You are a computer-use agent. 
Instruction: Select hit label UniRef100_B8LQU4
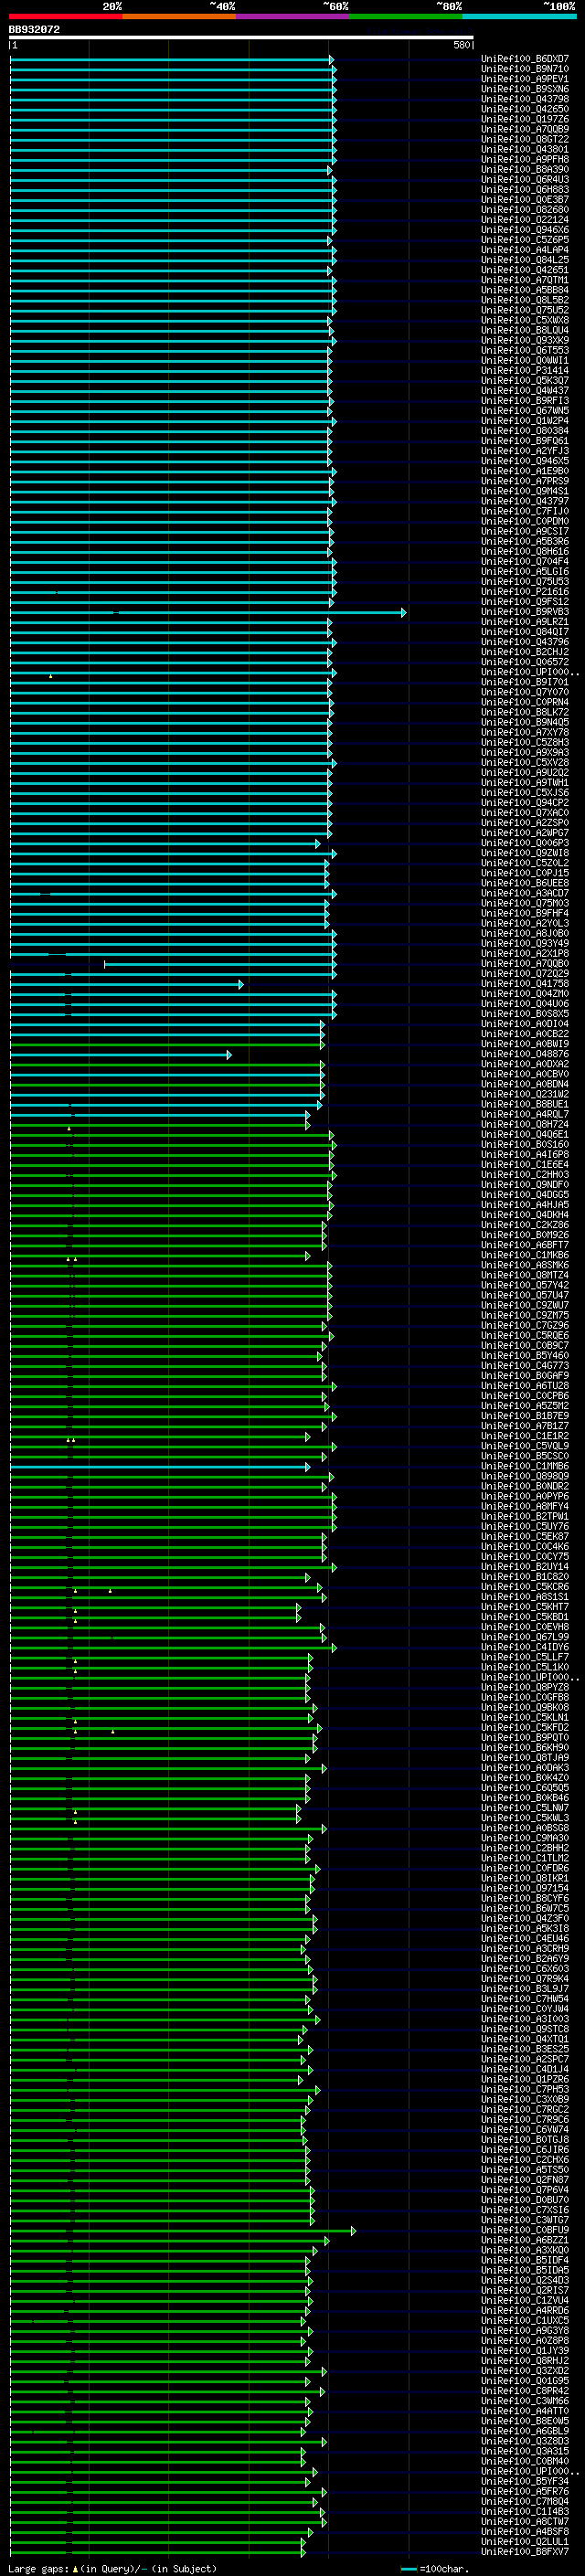(x=525, y=330)
